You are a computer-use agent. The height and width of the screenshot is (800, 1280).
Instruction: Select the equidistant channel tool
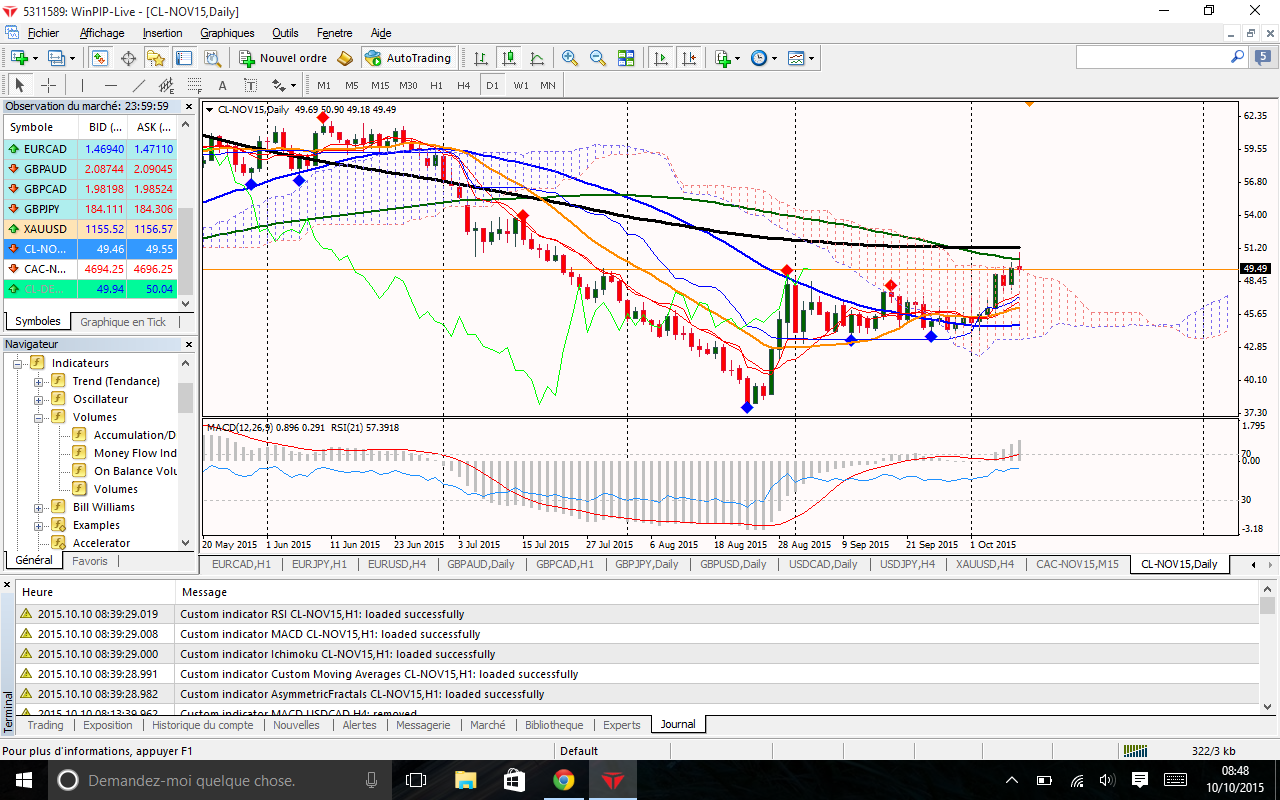[167, 85]
